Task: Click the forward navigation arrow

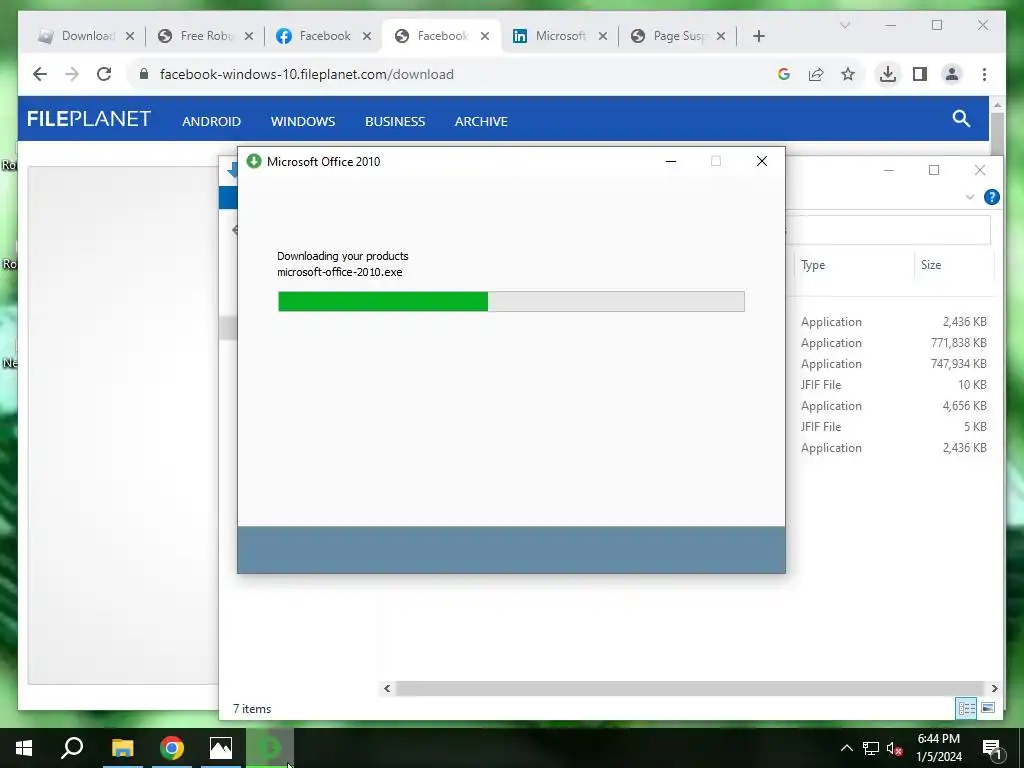Action: pyautogui.click(x=72, y=74)
